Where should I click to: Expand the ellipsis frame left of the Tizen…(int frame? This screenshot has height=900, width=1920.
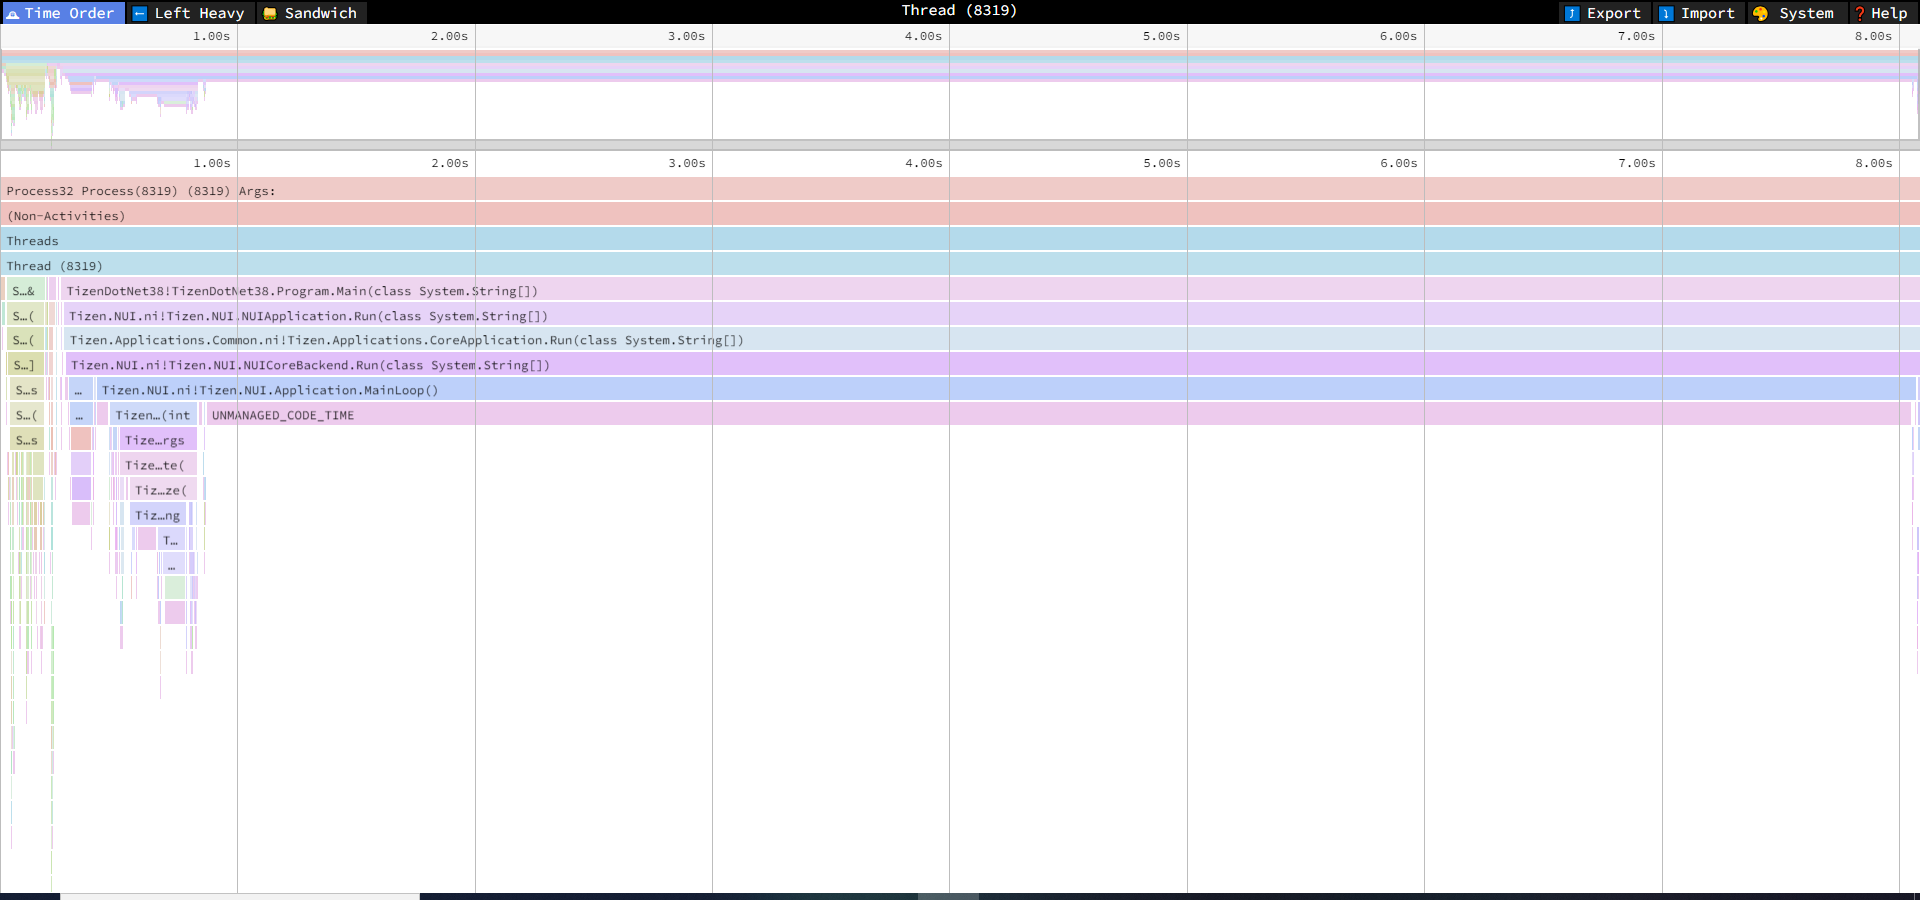tap(80, 414)
